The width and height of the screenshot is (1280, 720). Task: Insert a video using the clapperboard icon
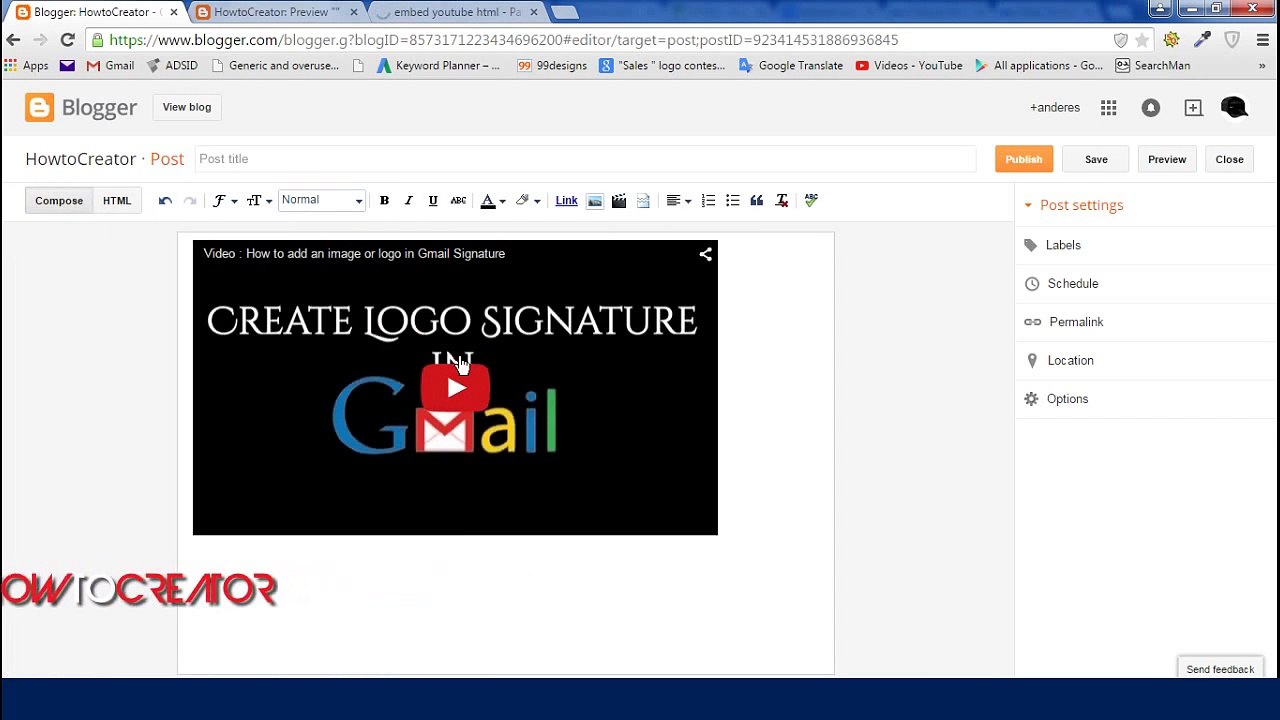[619, 201]
